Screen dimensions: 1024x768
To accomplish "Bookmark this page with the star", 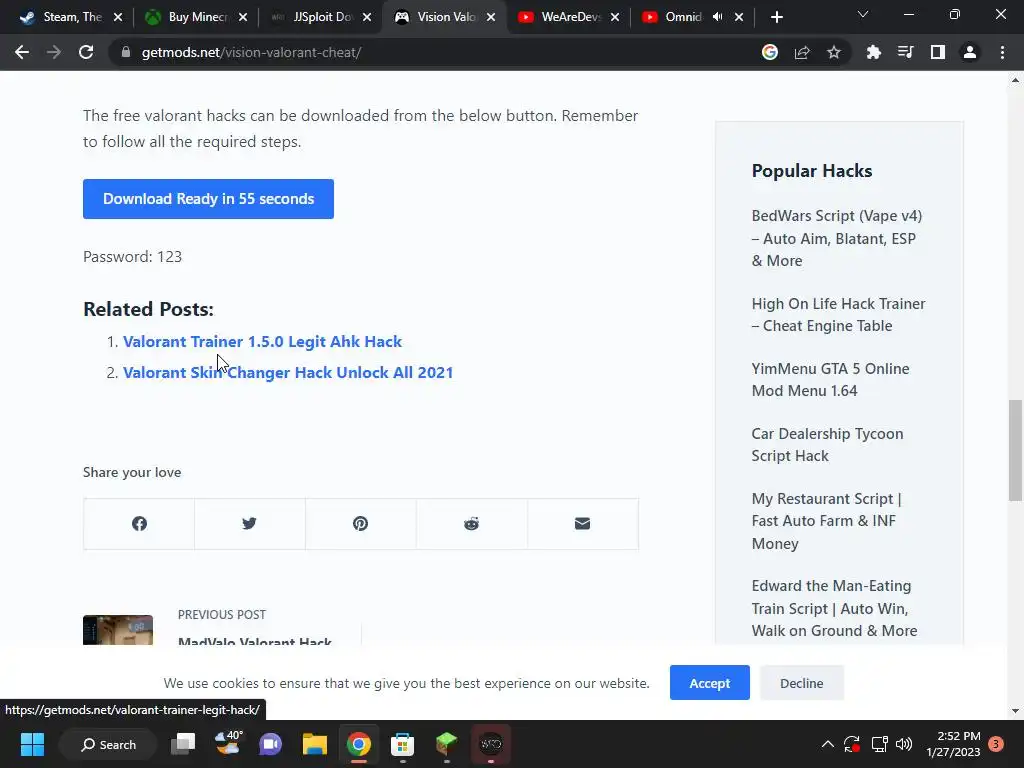I will point(834,52).
